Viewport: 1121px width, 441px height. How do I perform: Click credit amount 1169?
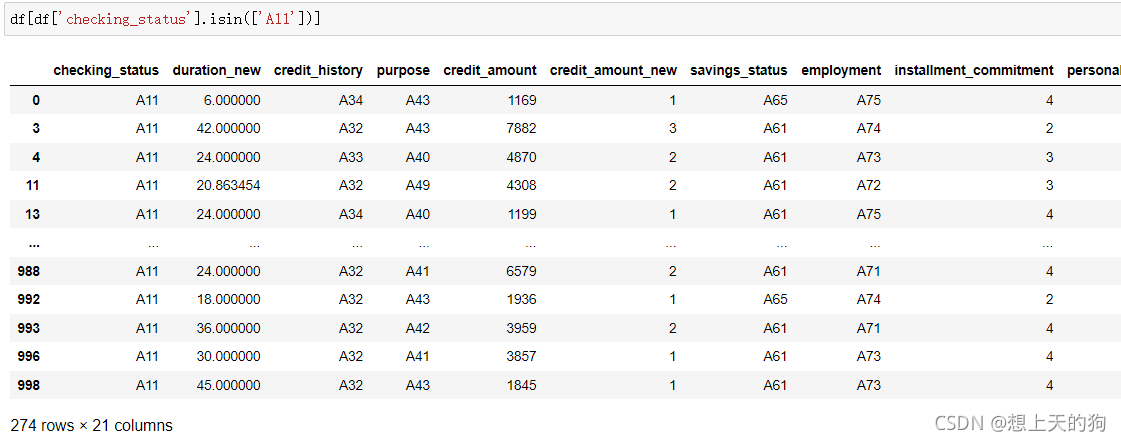click(x=521, y=100)
